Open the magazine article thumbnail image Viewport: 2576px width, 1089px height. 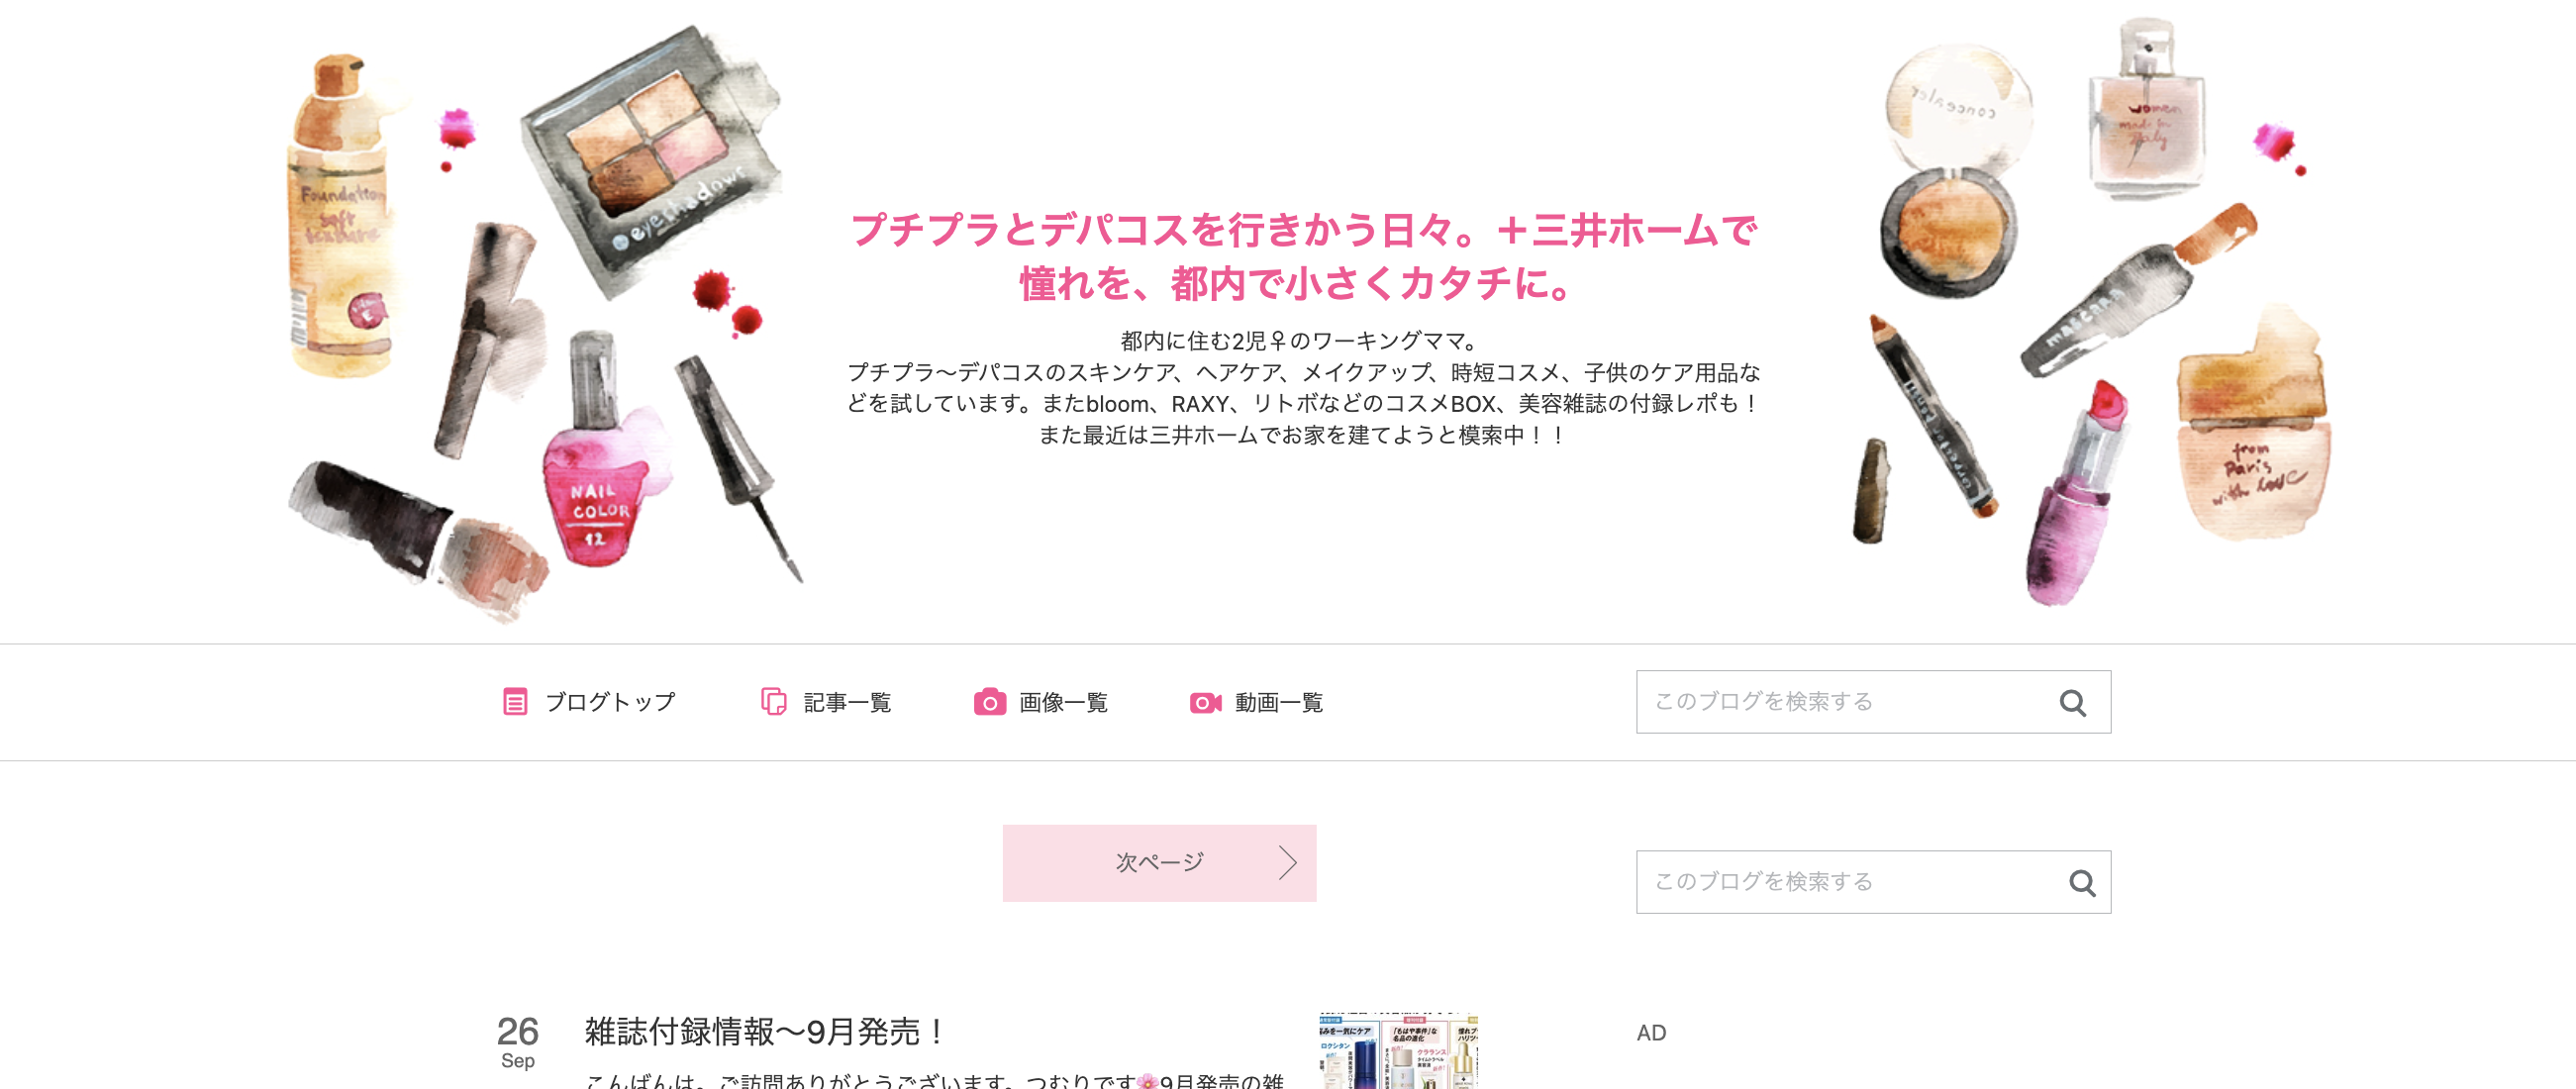click(1398, 1051)
